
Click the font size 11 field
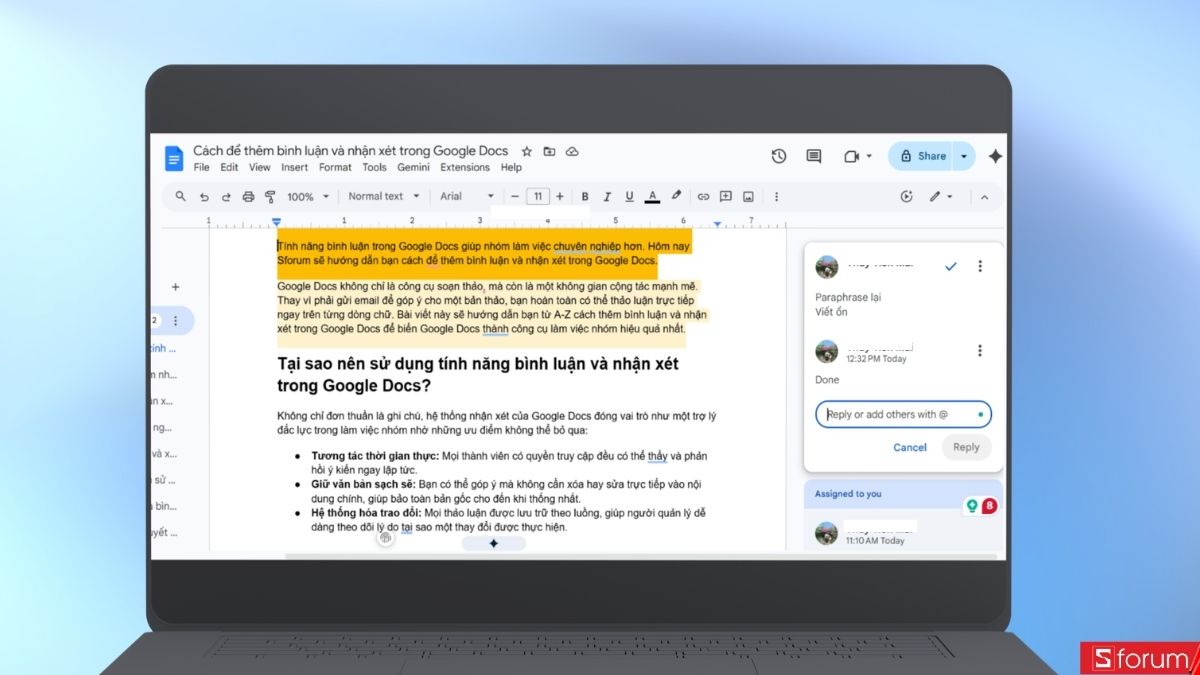coord(538,196)
